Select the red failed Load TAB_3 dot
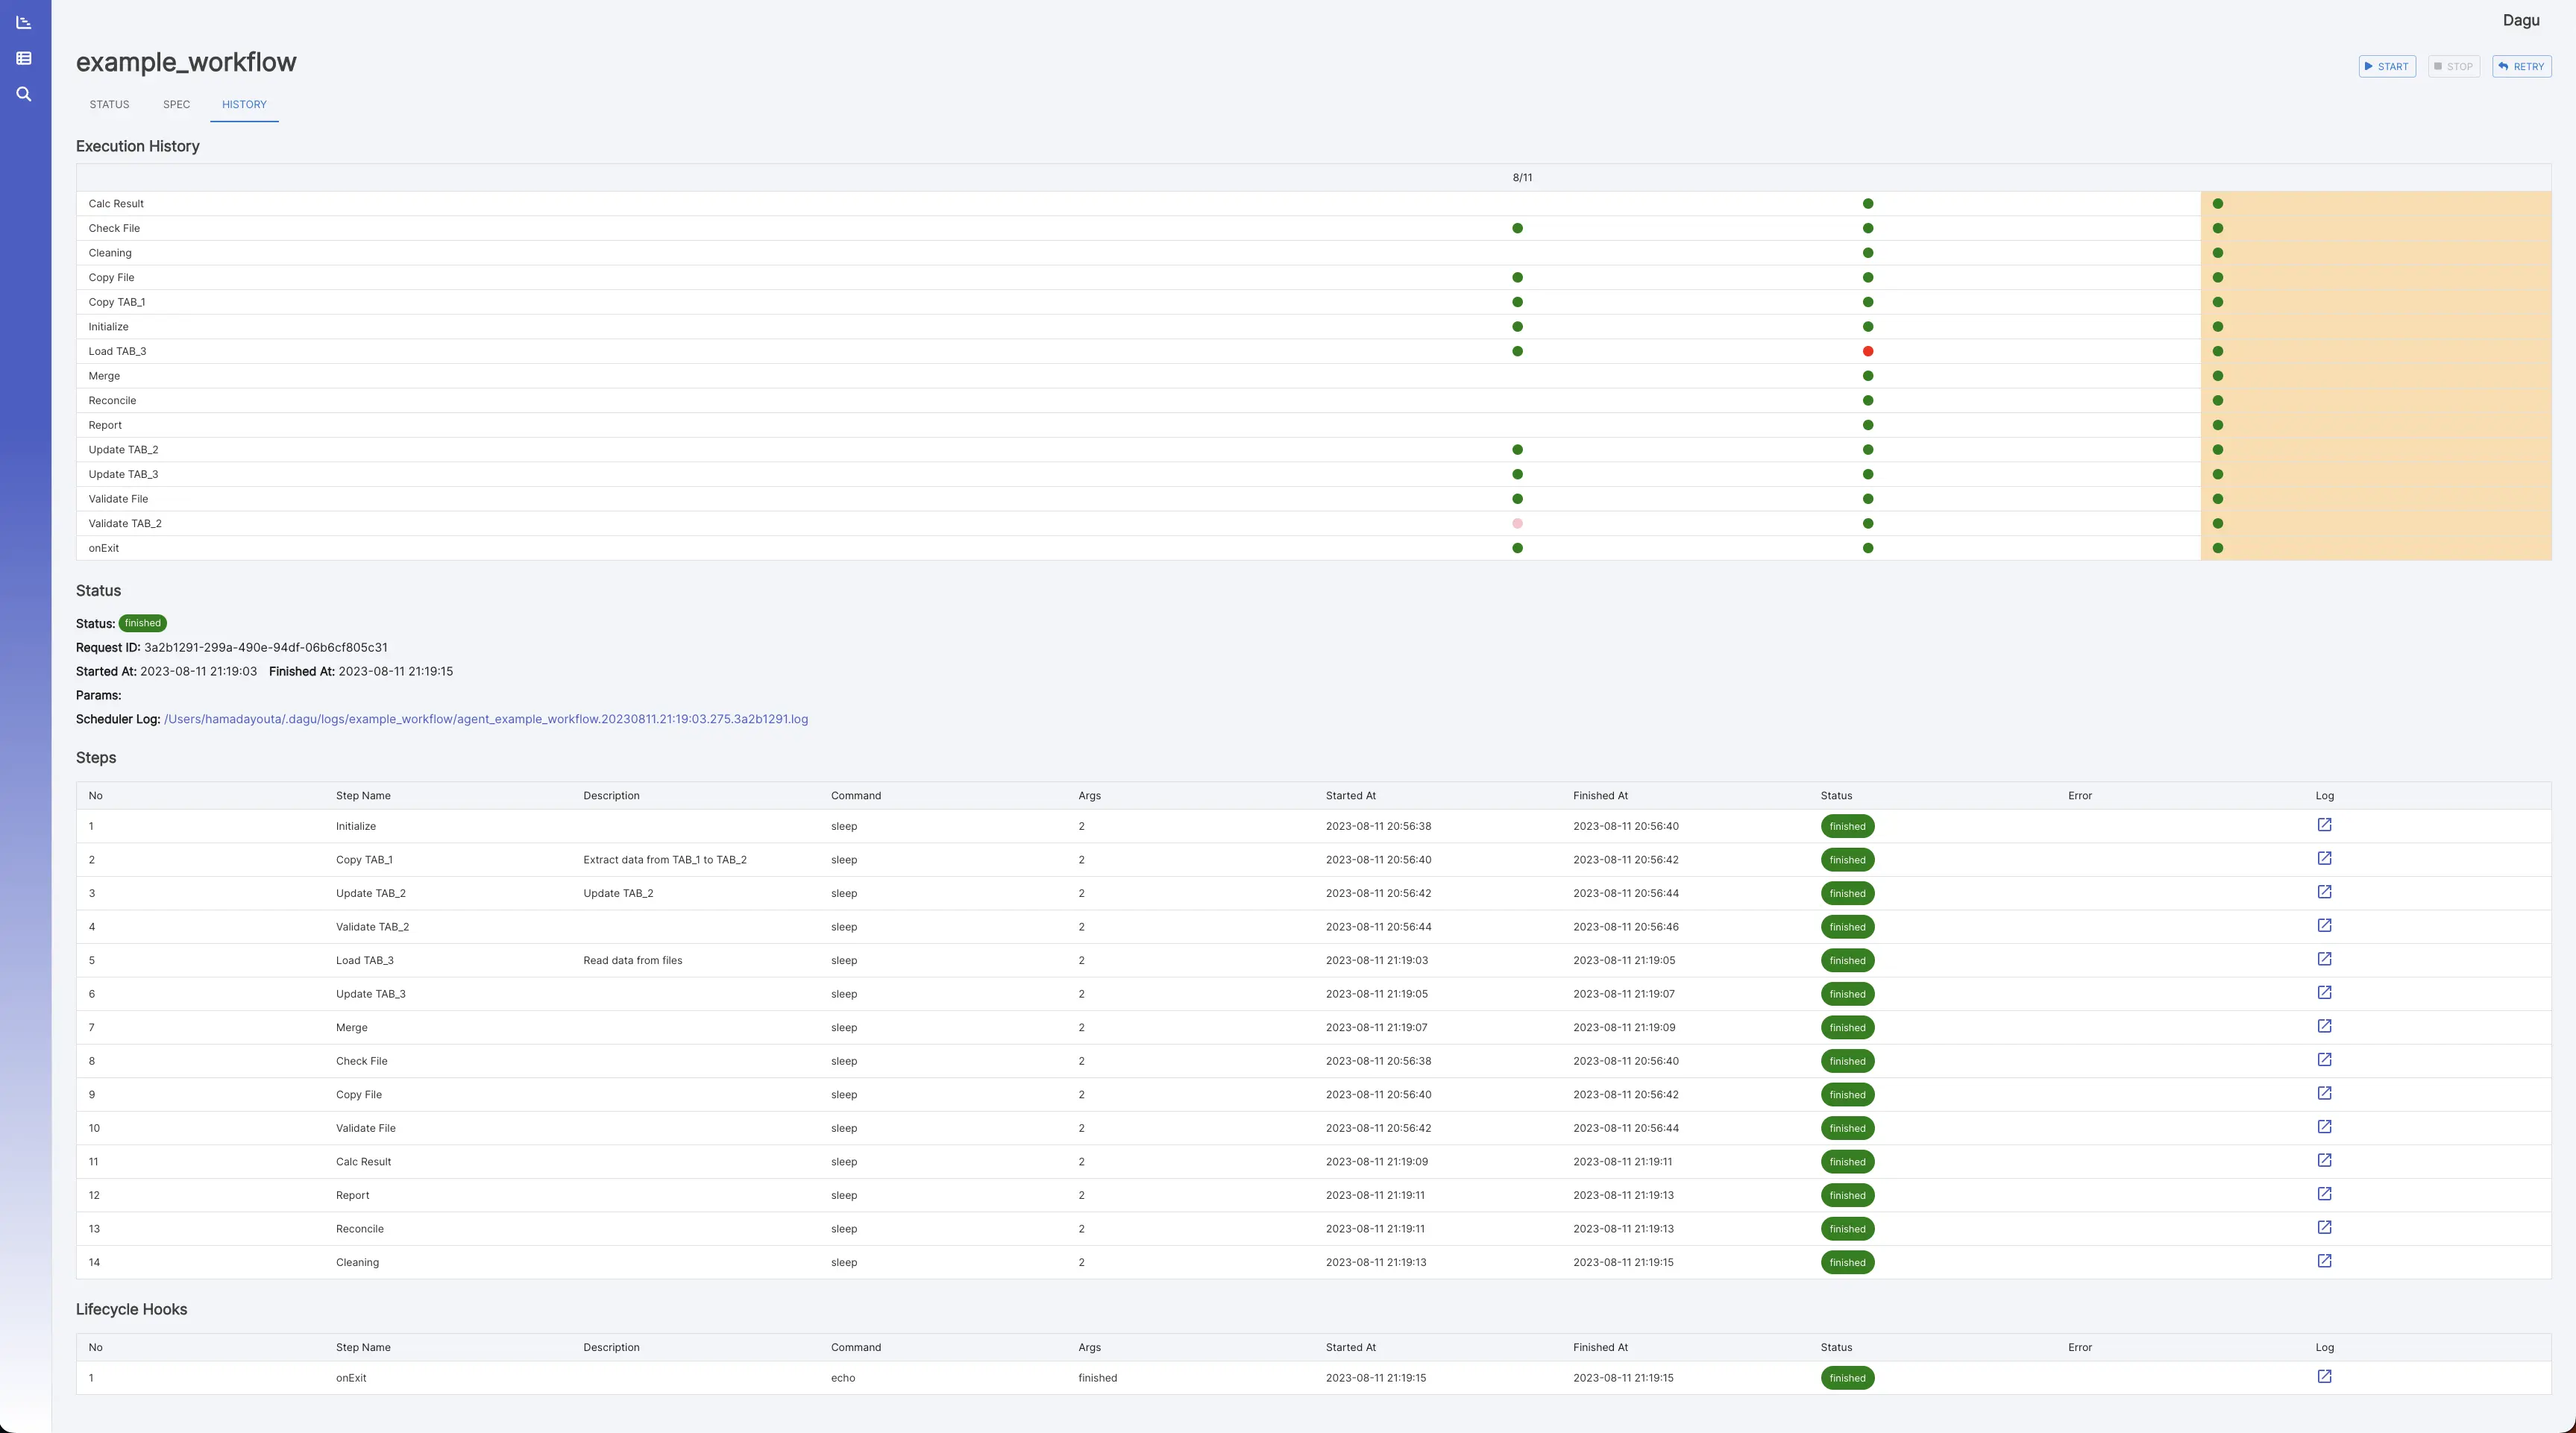Image resolution: width=2576 pixels, height=1433 pixels. [1867, 351]
